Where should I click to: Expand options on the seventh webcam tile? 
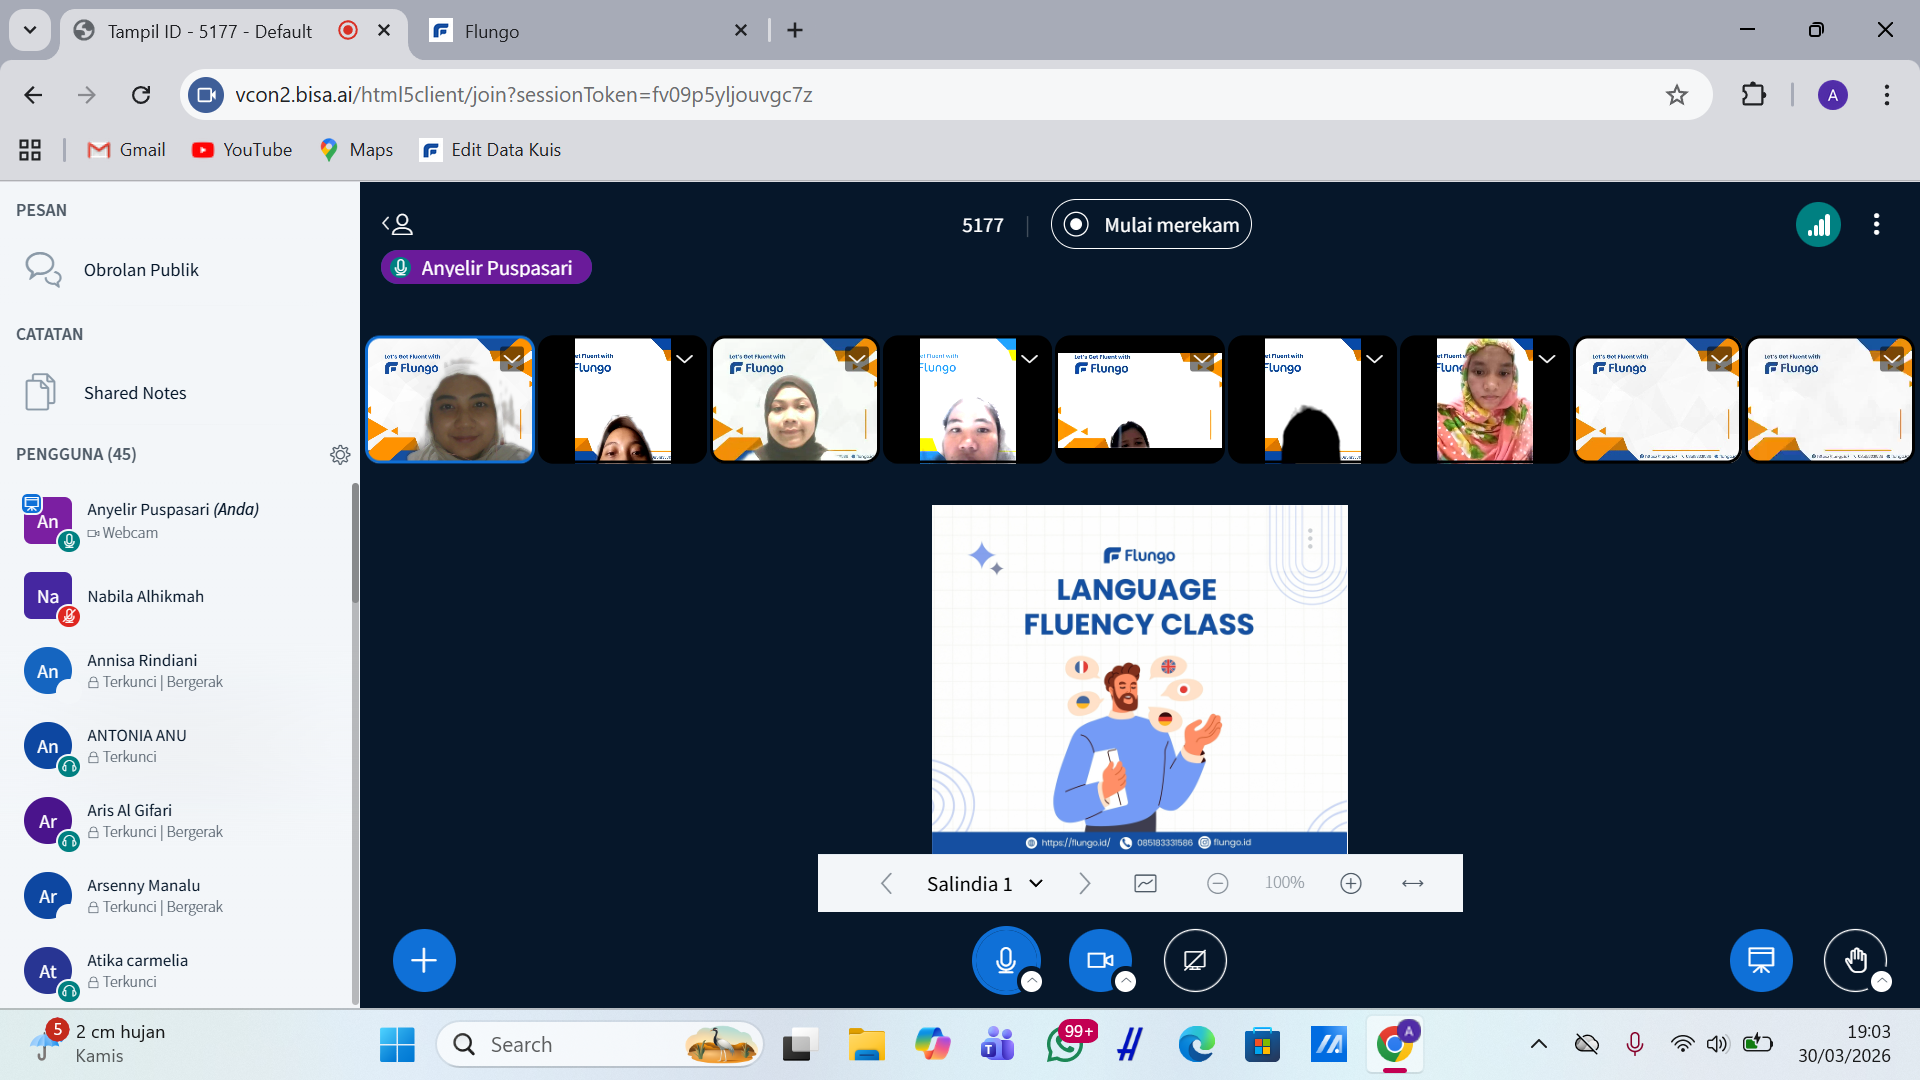[1547, 359]
